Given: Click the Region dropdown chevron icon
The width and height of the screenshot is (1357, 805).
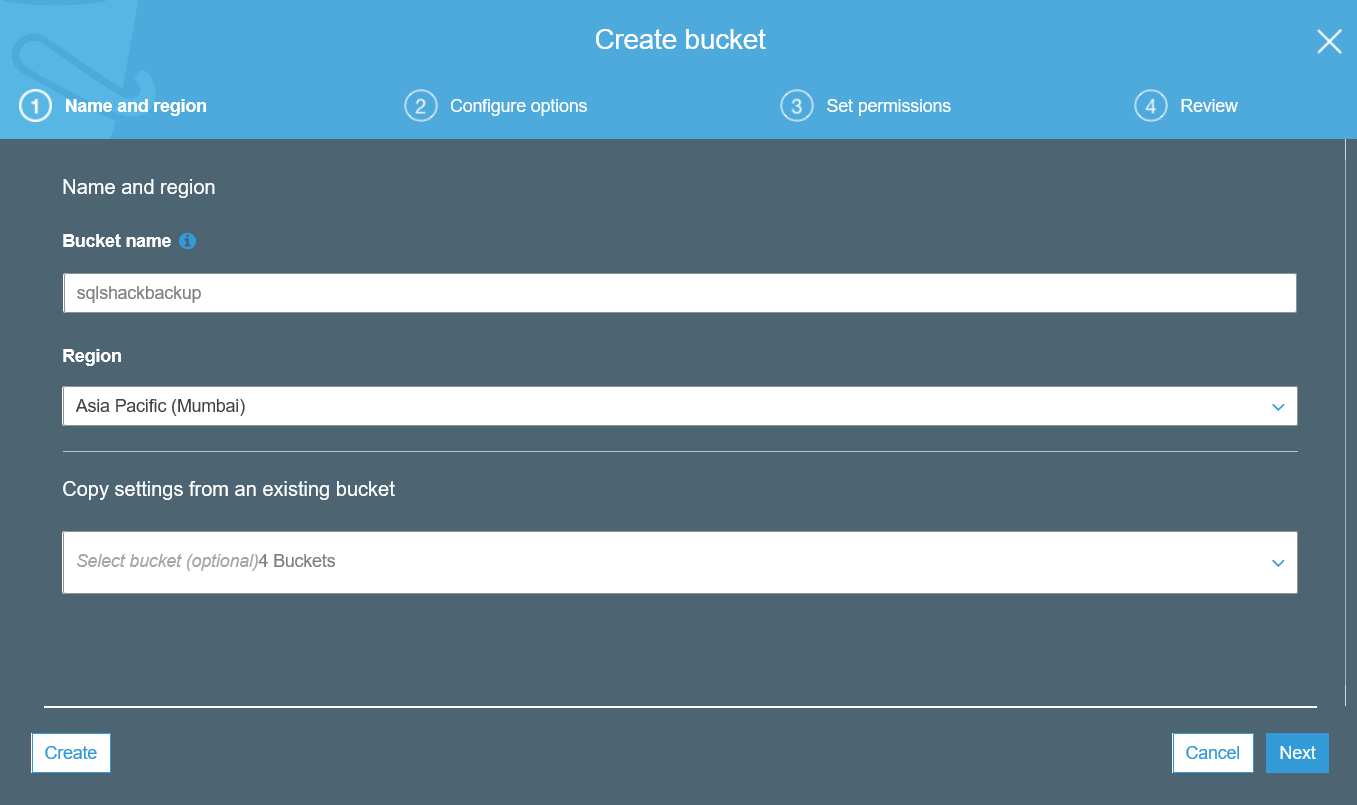Looking at the screenshot, I should pyautogui.click(x=1277, y=407).
